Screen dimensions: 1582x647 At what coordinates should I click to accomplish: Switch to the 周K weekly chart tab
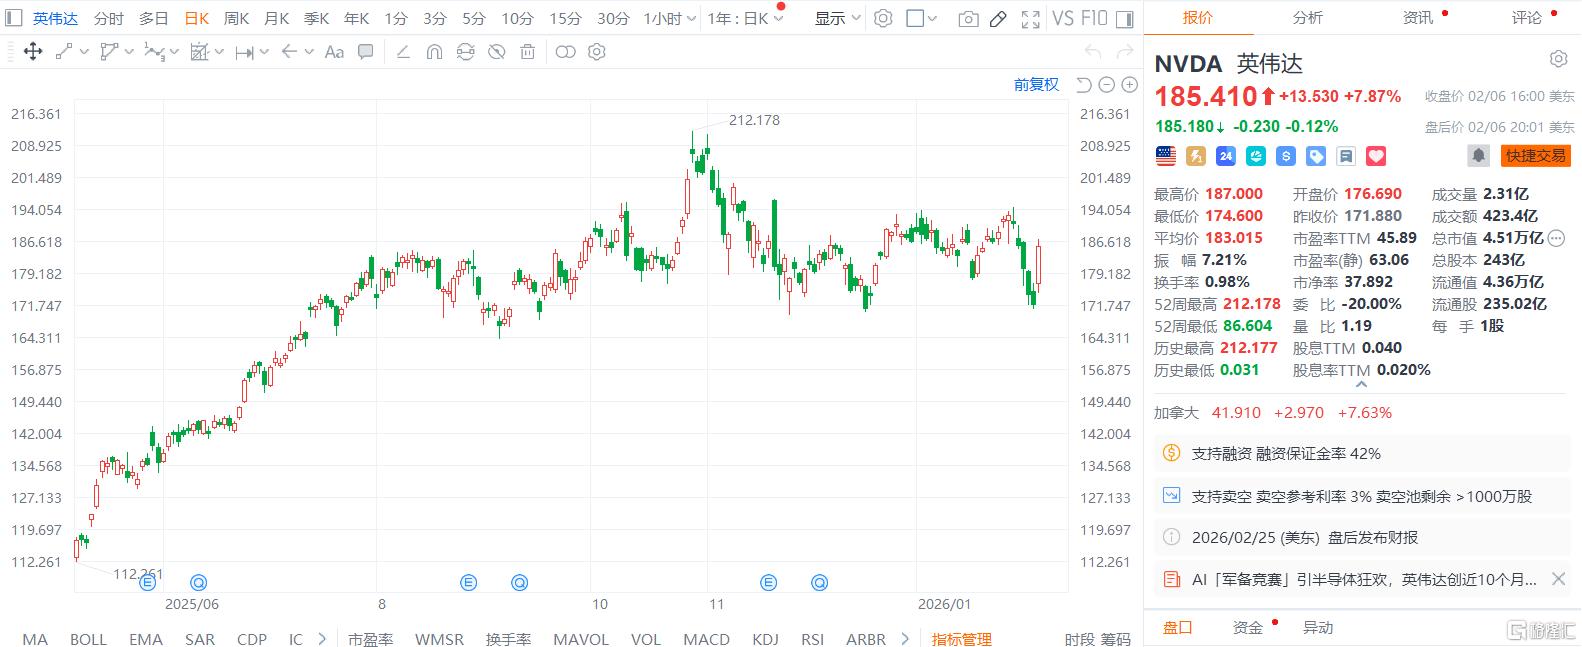pyautogui.click(x=236, y=19)
